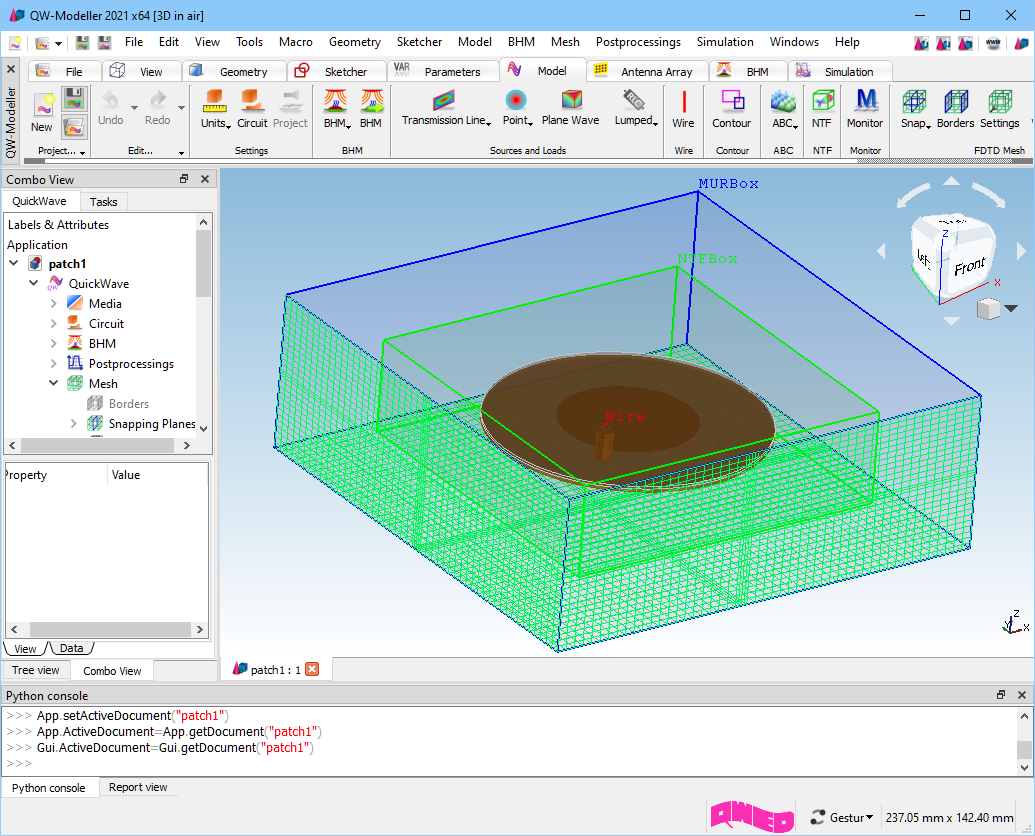This screenshot has width=1035, height=836.
Task: Open the Postprocessings menu
Action: coord(637,42)
